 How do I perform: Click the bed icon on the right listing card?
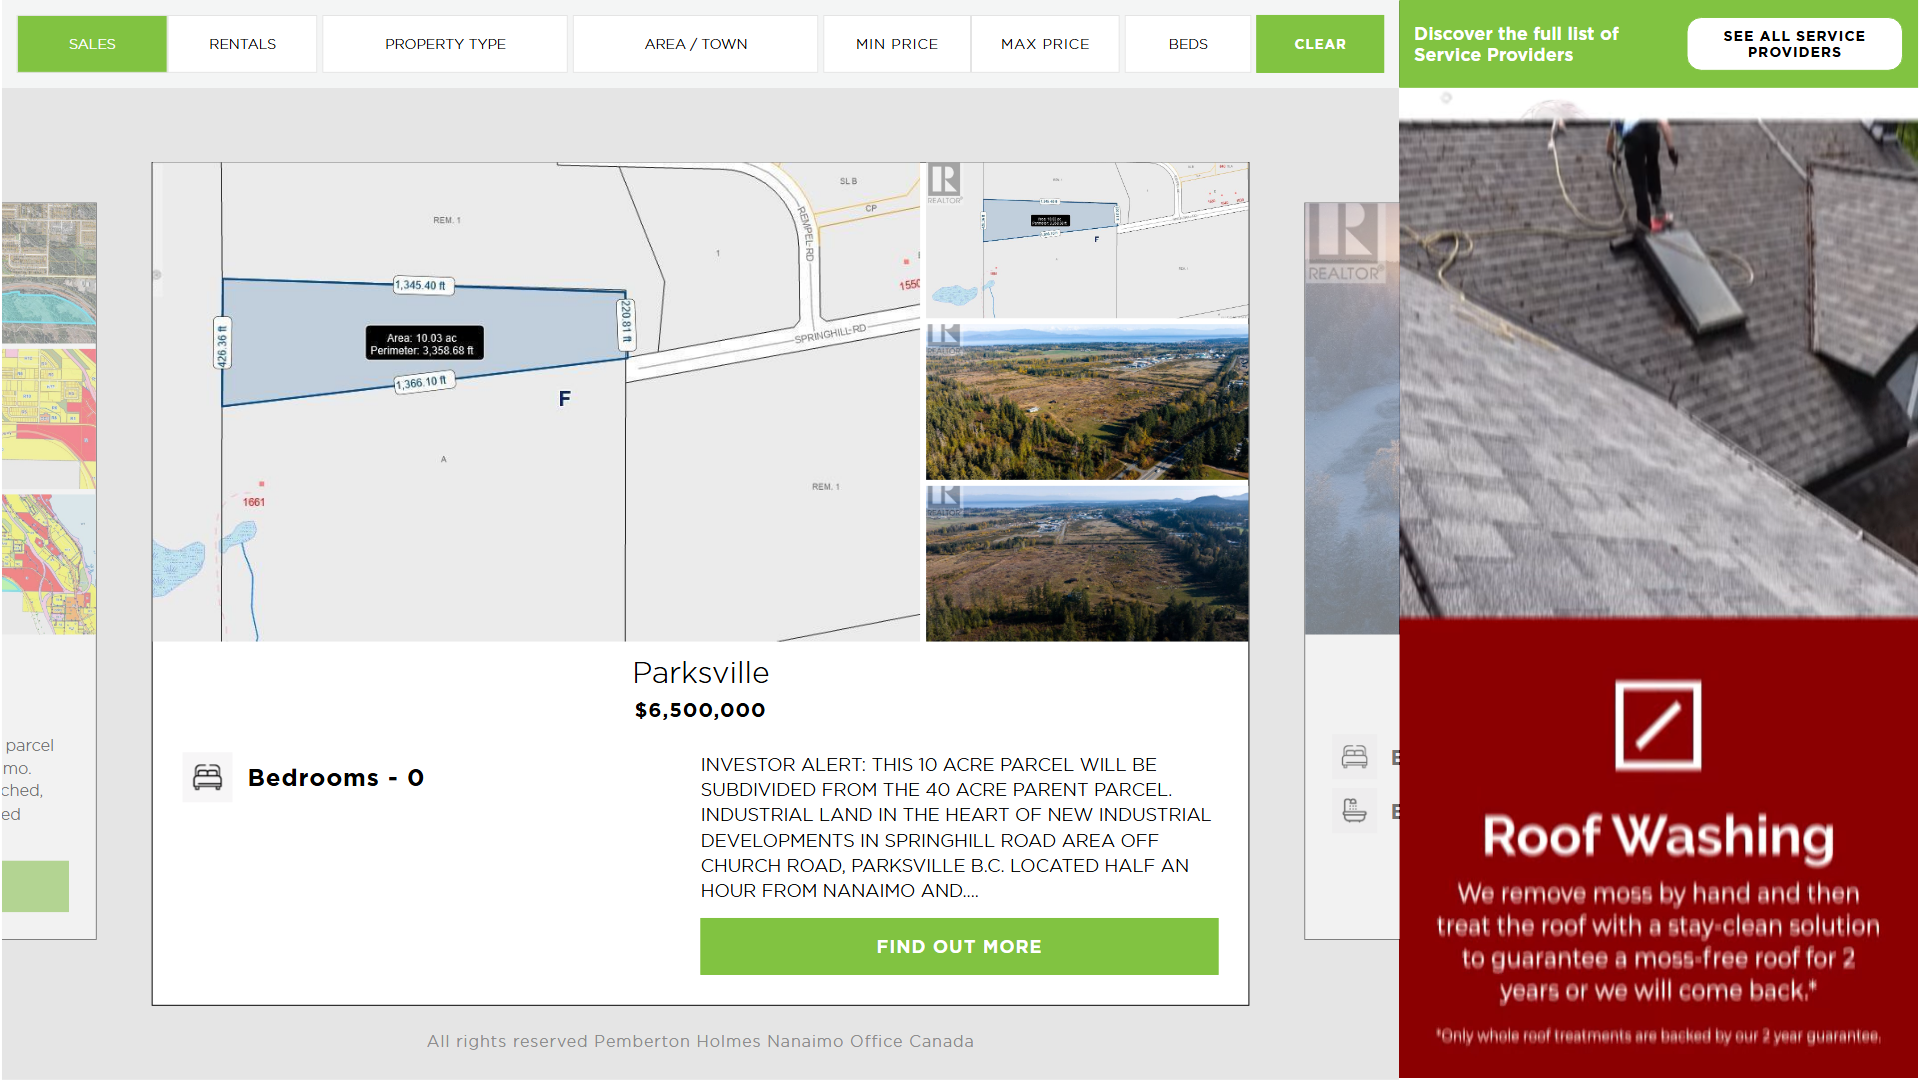[x=1354, y=757]
